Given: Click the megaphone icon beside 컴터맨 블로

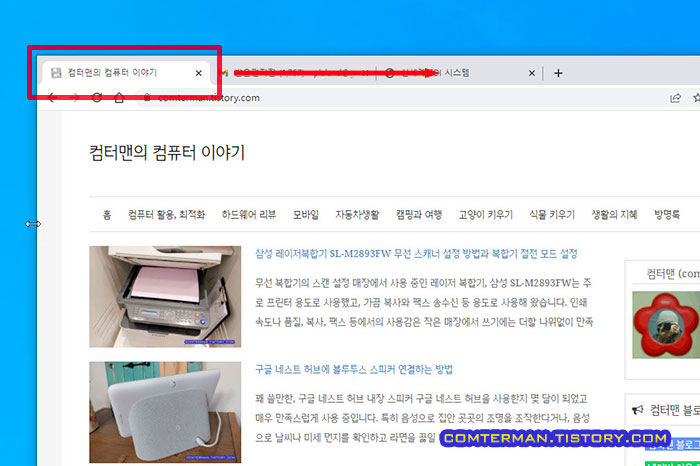Looking at the screenshot, I should [638, 410].
